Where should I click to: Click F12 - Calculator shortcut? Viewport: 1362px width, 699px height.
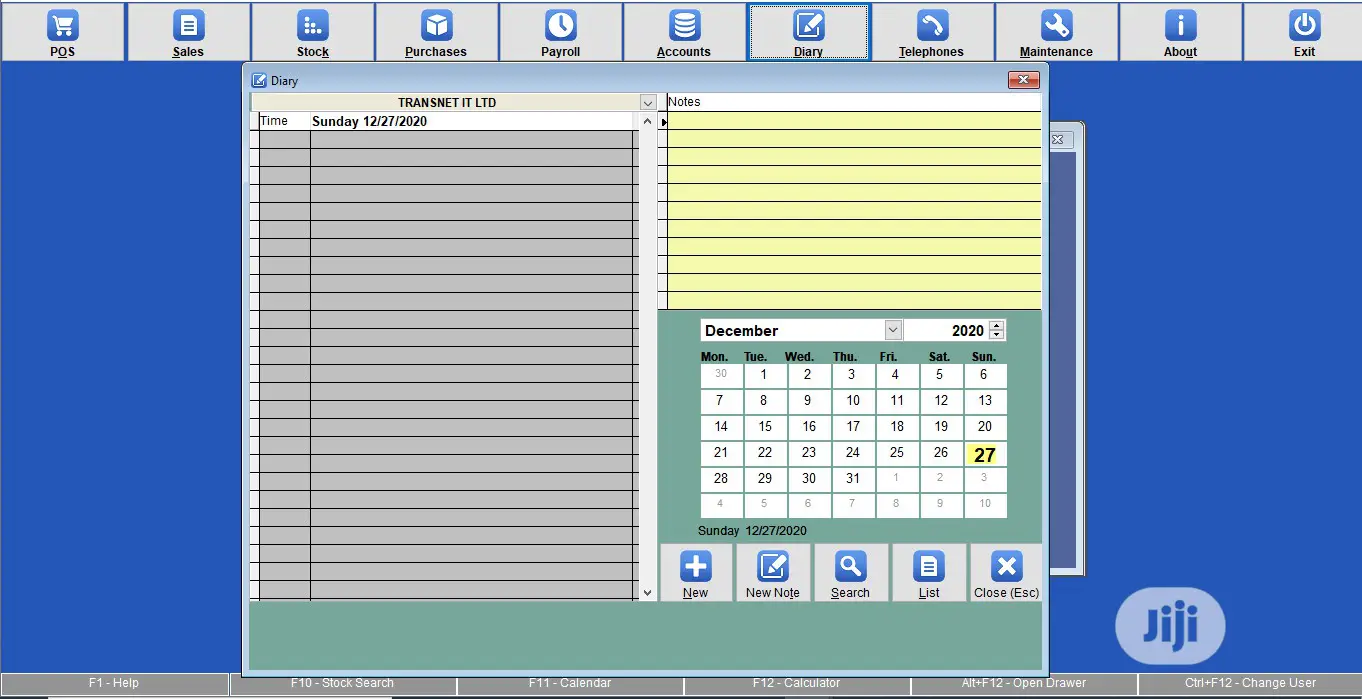click(797, 684)
